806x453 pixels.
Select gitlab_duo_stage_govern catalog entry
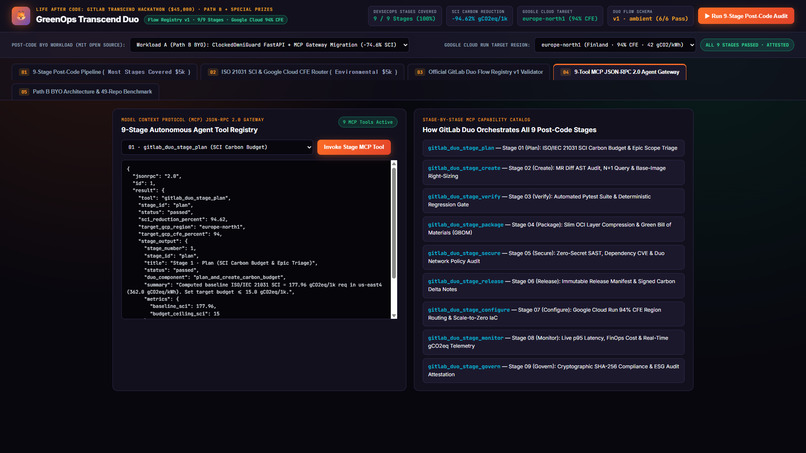click(x=553, y=370)
